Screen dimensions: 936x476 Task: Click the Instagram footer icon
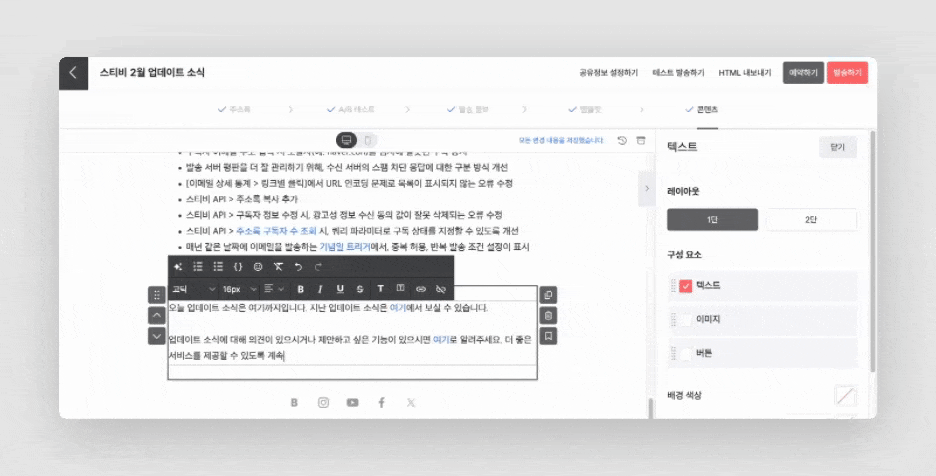pos(324,403)
